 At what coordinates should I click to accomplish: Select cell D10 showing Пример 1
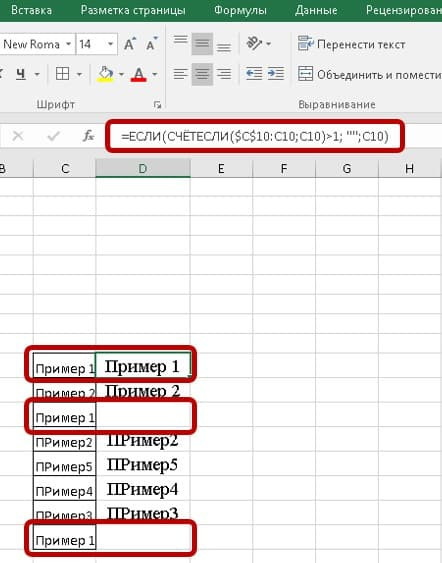[x=143, y=366]
